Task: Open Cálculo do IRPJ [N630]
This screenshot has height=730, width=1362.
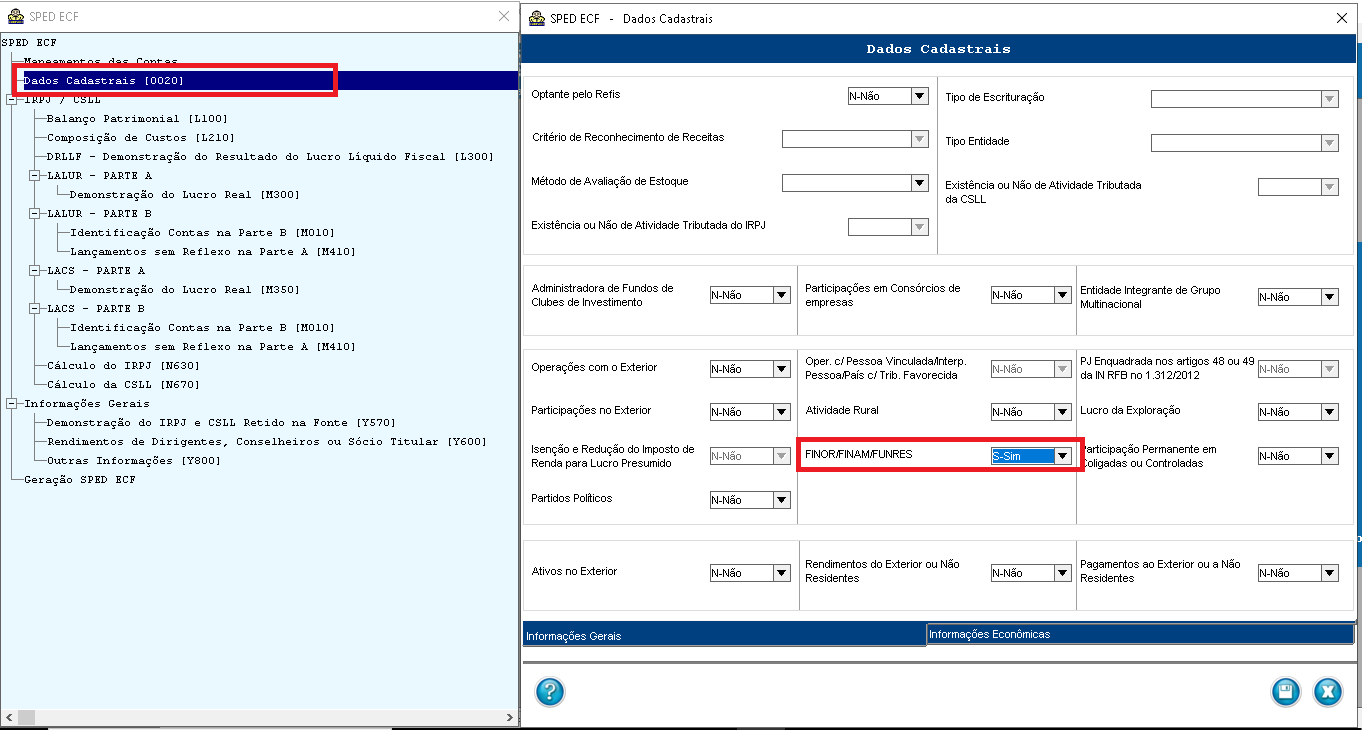Action: (123, 366)
